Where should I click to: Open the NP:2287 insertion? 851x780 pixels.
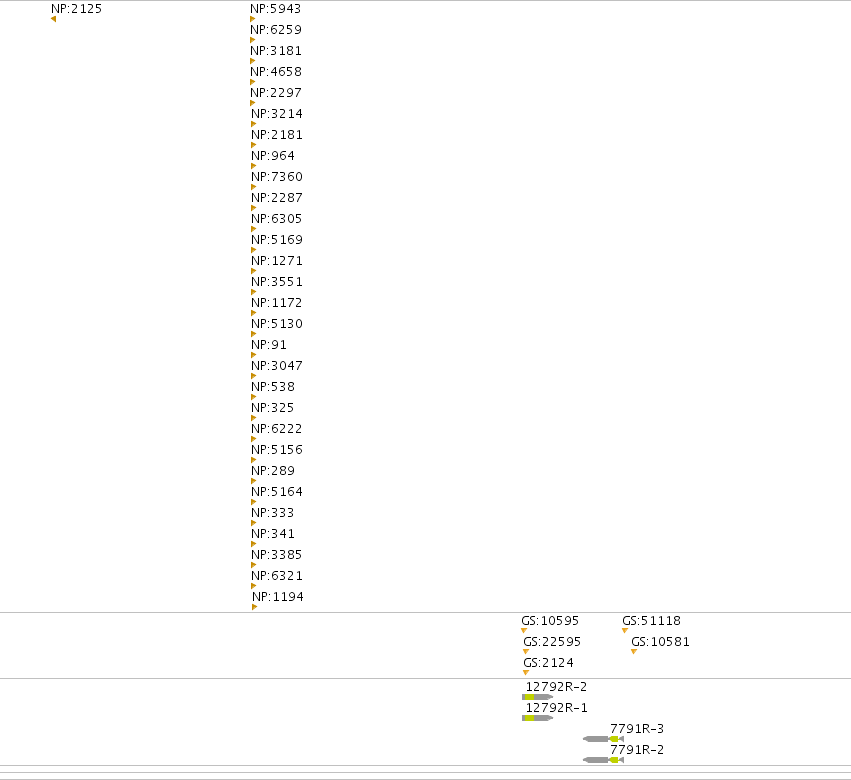(x=277, y=198)
